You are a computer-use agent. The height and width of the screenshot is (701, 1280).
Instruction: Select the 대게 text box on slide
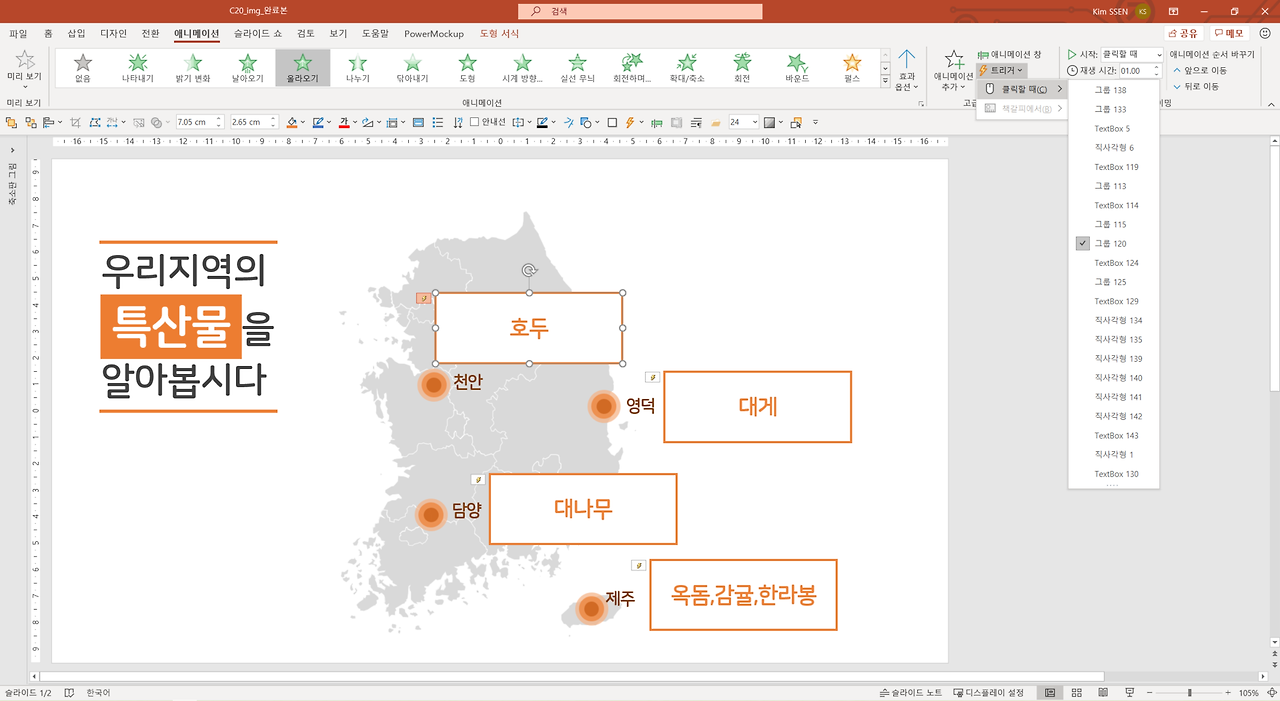(x=757, y=406)
